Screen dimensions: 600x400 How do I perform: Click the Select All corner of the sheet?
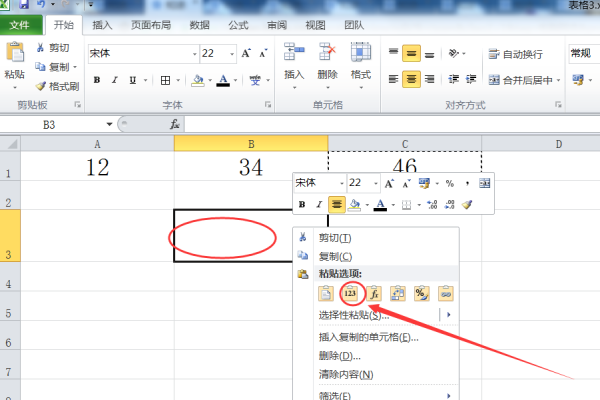10,144
